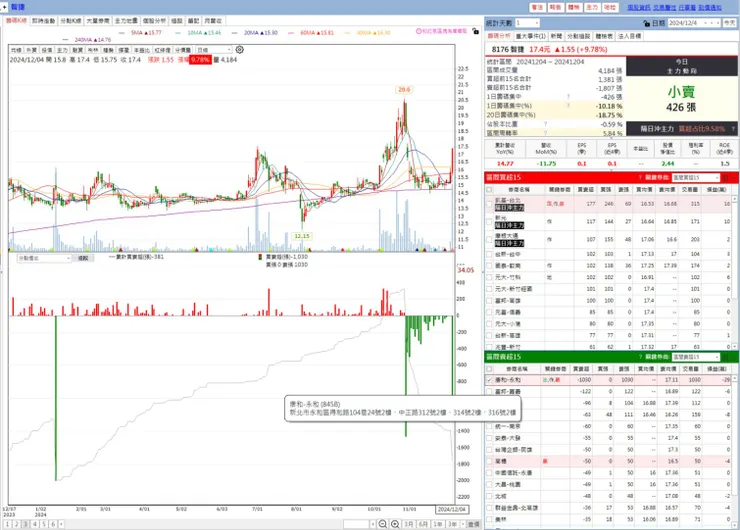
Task: Toggle 均線 indicator on chart toolbar
Action: pos(17,50)
